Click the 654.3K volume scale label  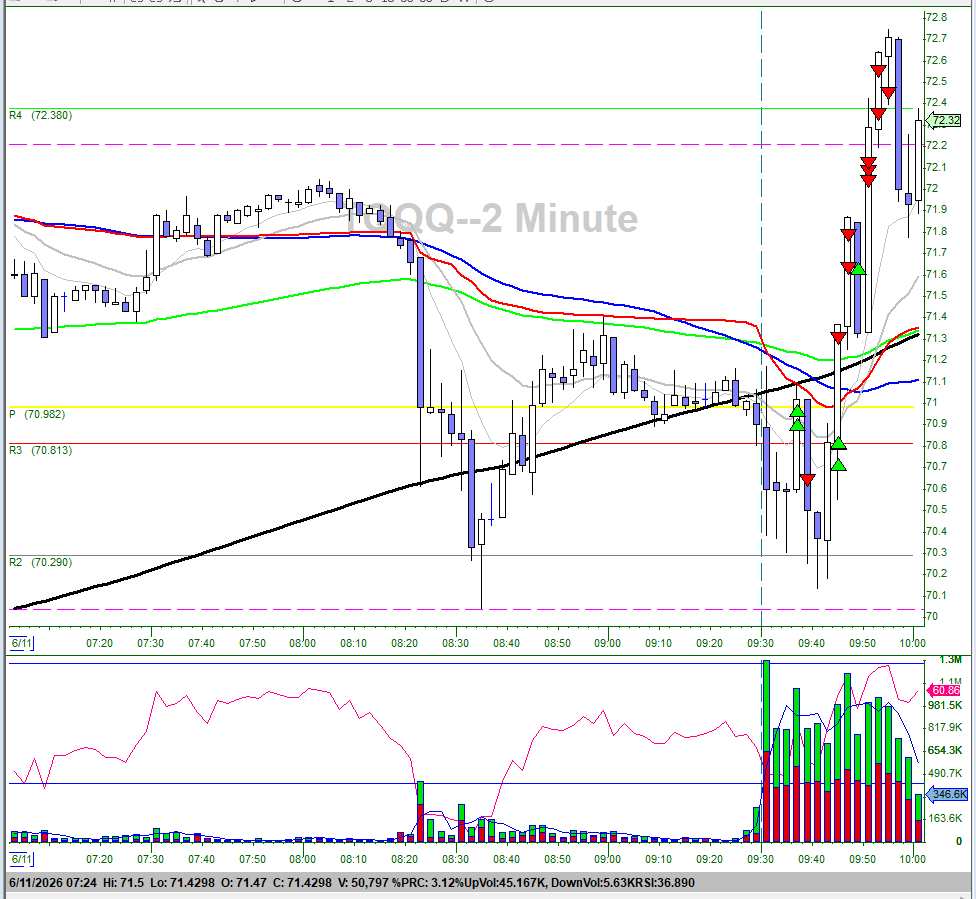coord(946,750)
